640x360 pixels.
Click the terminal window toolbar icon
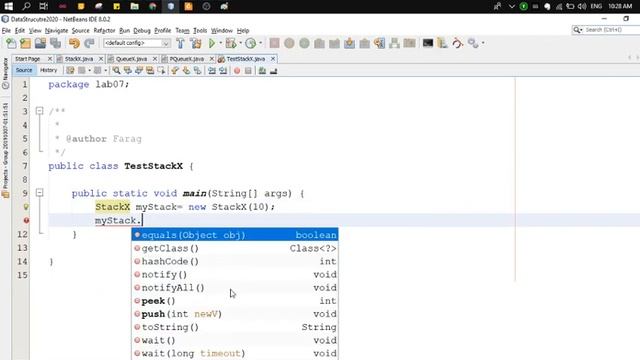[427, 43]
